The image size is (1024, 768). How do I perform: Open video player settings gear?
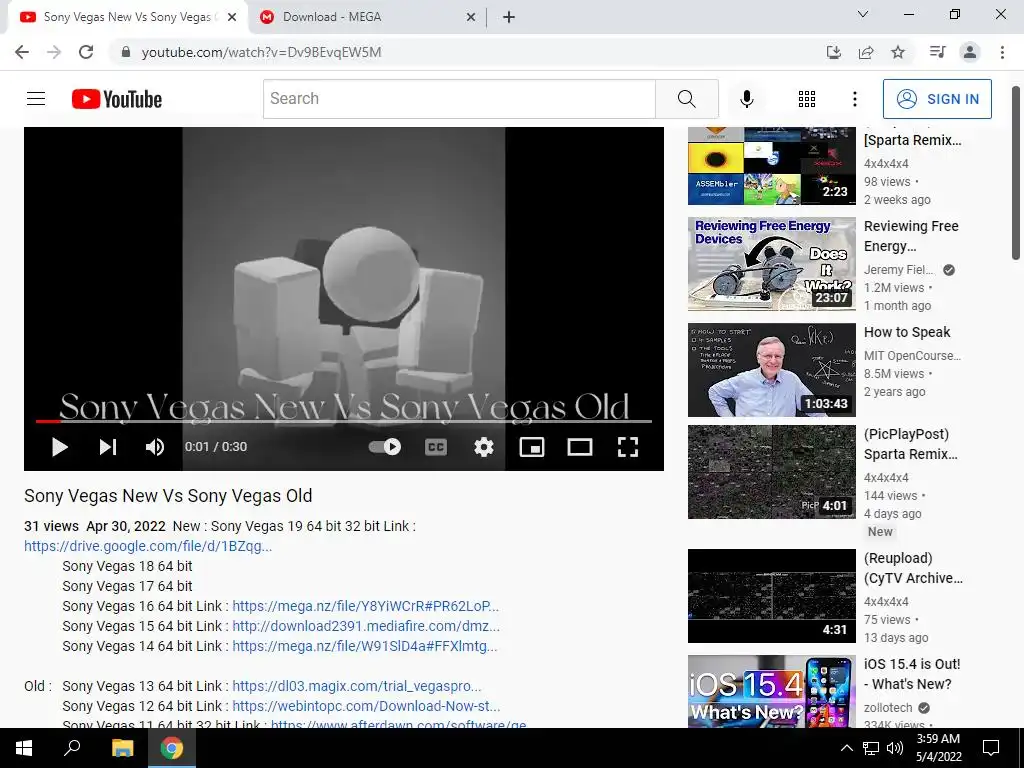tap(483, 447)
